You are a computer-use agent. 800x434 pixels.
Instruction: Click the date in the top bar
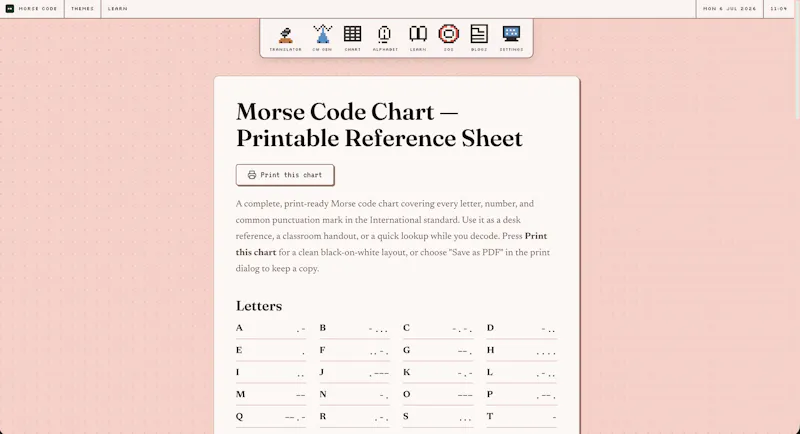pyautogui.click(x=730, y=9)
